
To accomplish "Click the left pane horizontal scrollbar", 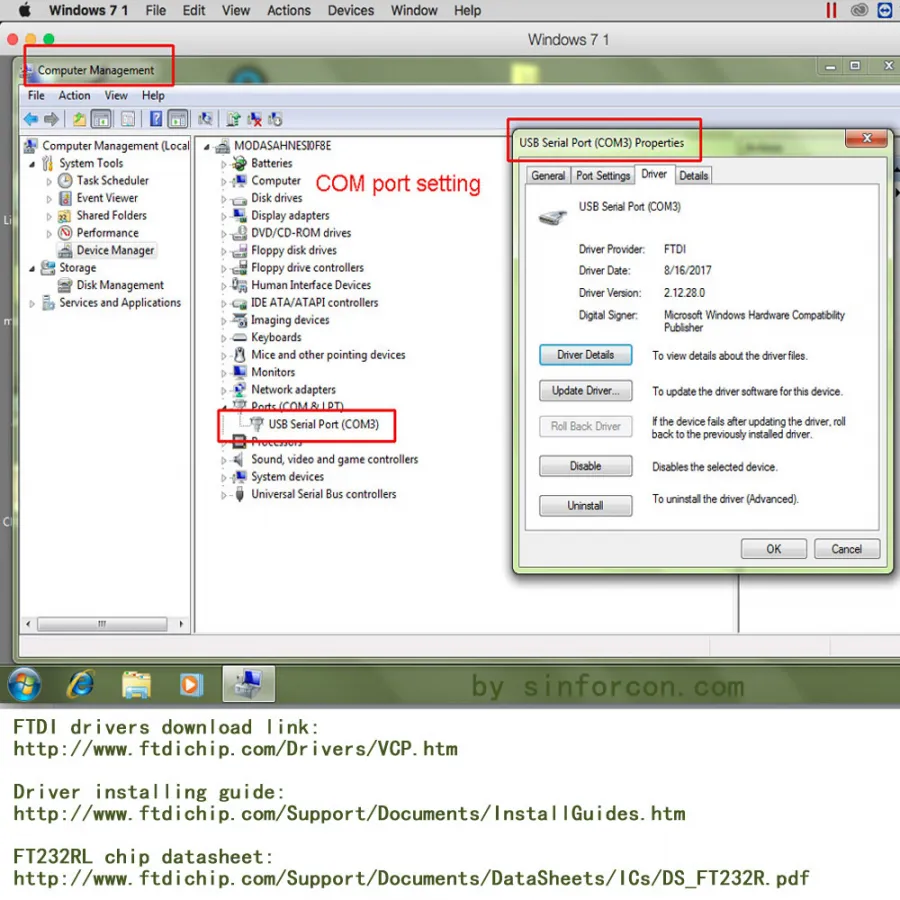I will point(104,624).
